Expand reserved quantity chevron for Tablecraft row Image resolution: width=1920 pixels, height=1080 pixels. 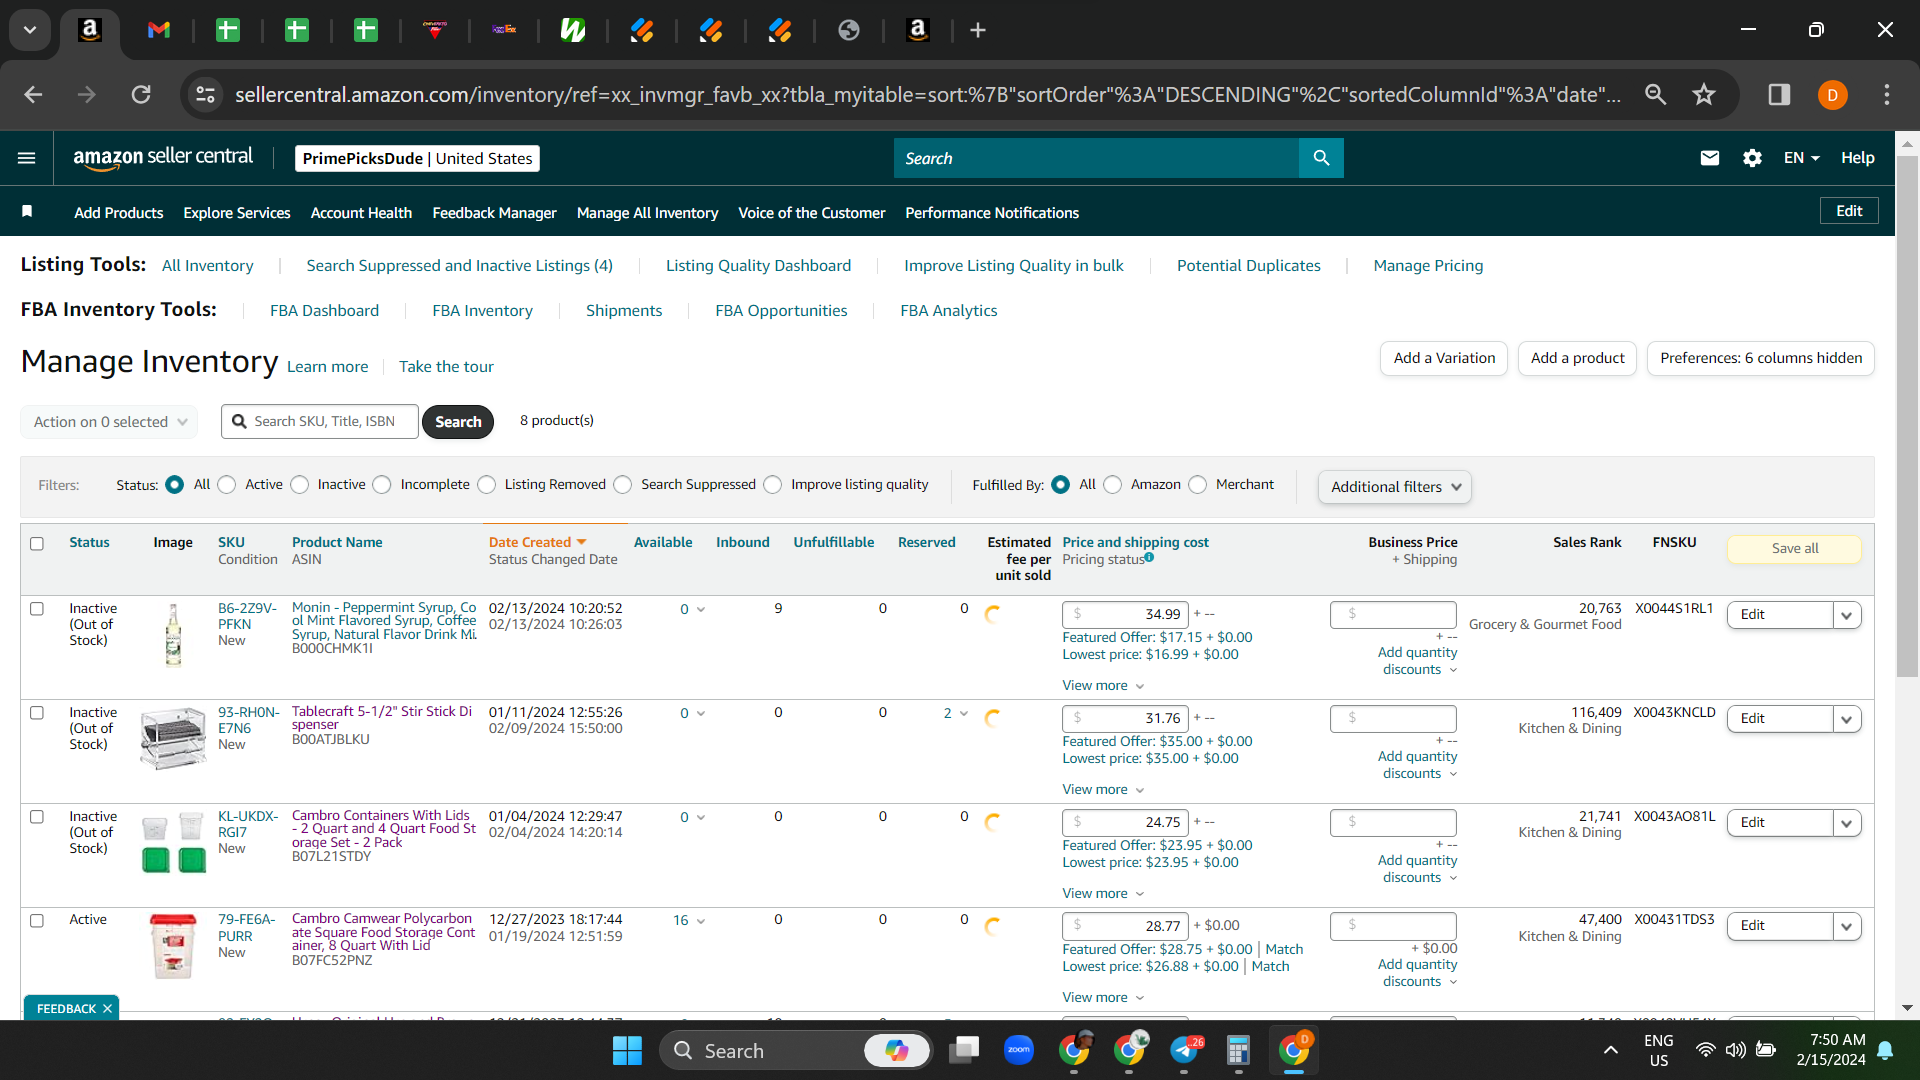963,713
